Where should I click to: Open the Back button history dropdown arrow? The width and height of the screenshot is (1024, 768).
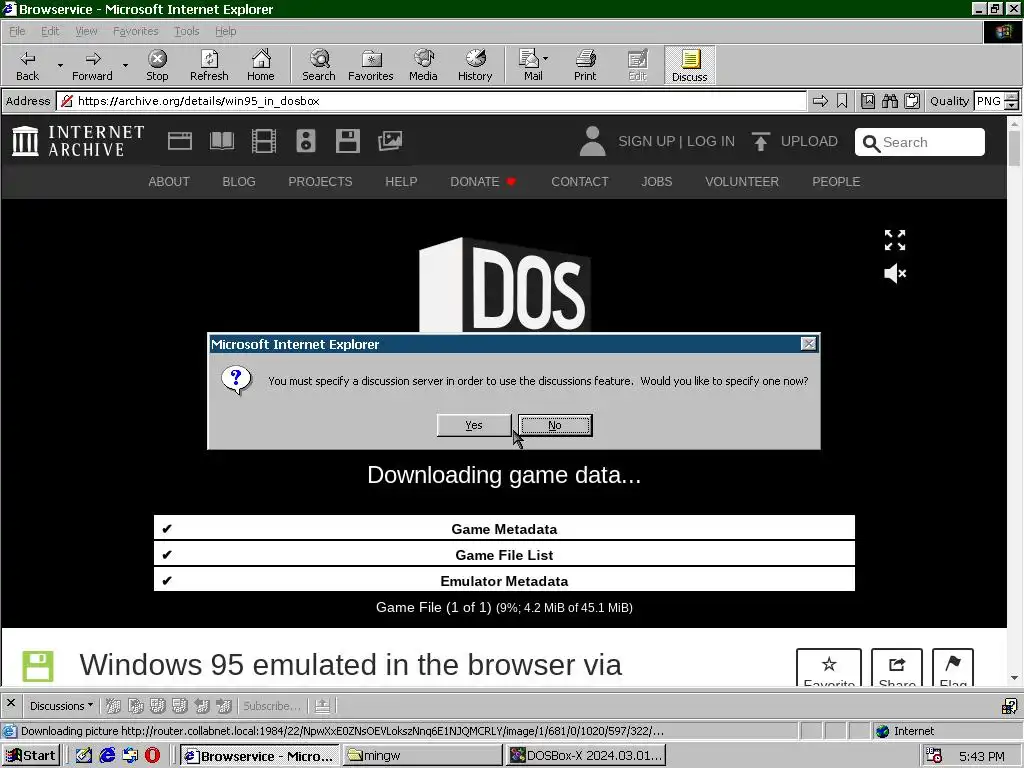(60, 66)
